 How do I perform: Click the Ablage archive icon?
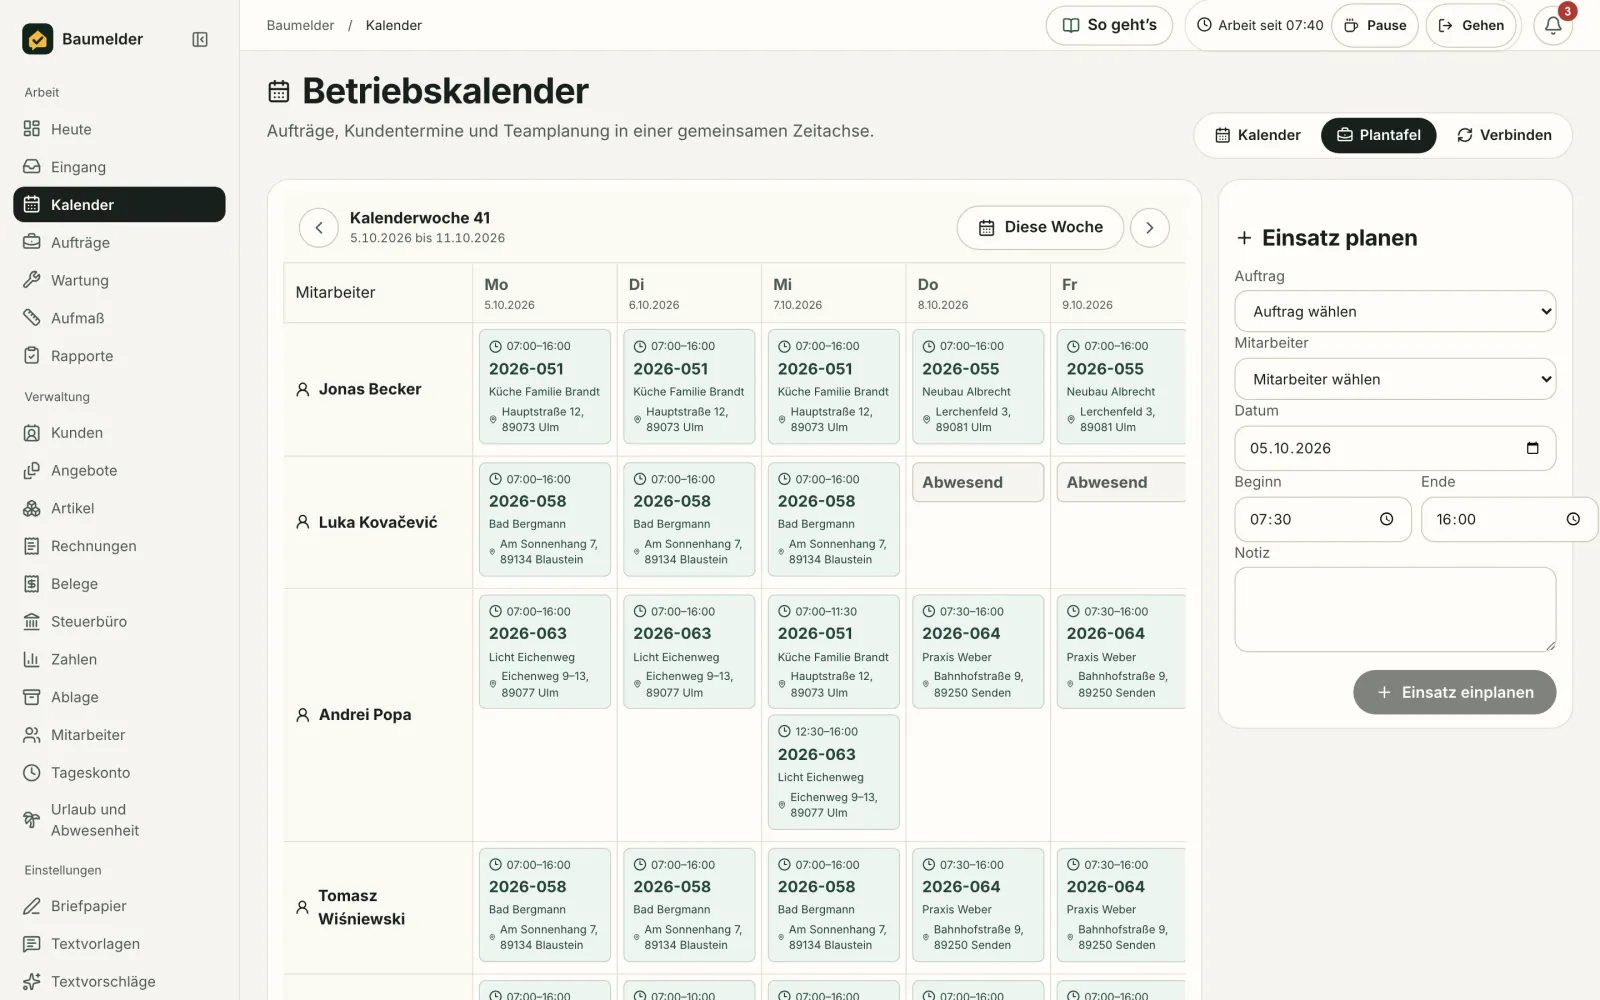[x=32, y=697]
